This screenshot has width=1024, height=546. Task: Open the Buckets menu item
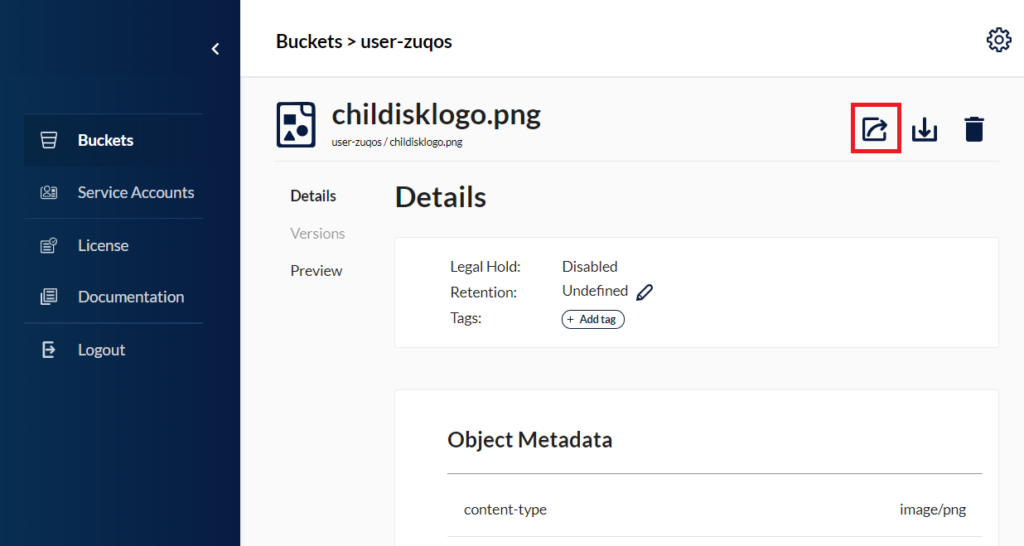[105, 140]
